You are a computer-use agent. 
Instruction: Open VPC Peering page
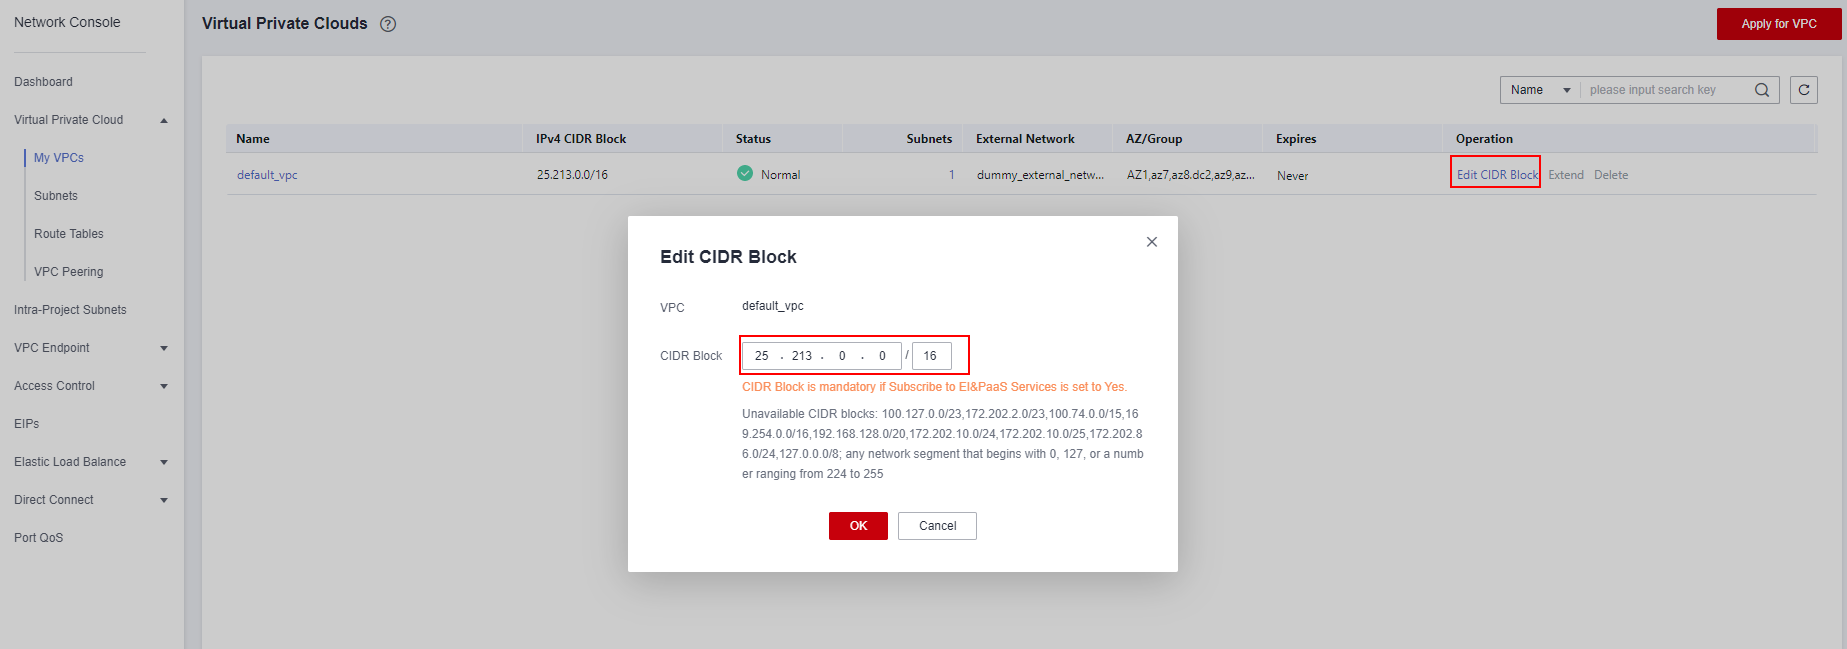[69, 272]
